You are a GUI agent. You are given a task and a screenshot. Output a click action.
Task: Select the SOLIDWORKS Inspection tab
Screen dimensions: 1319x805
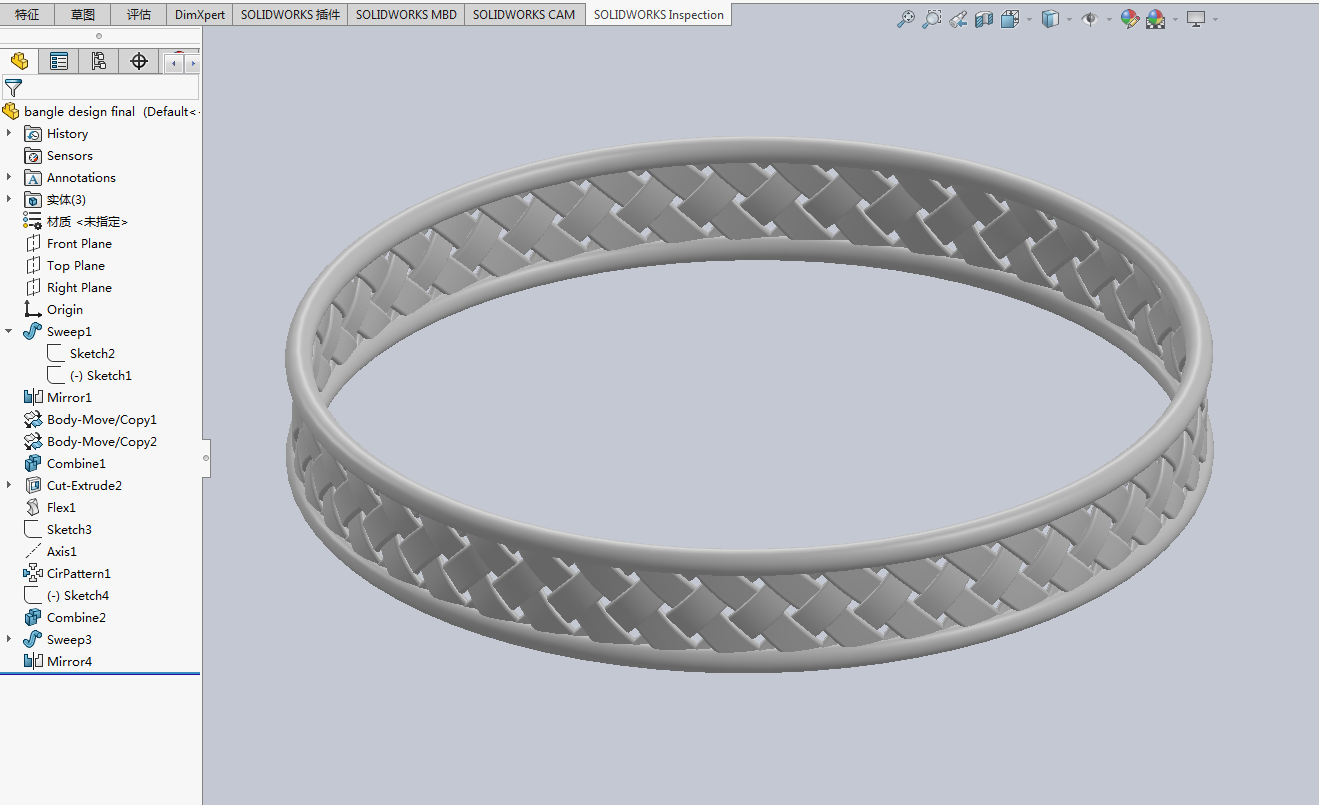[659, 15]
